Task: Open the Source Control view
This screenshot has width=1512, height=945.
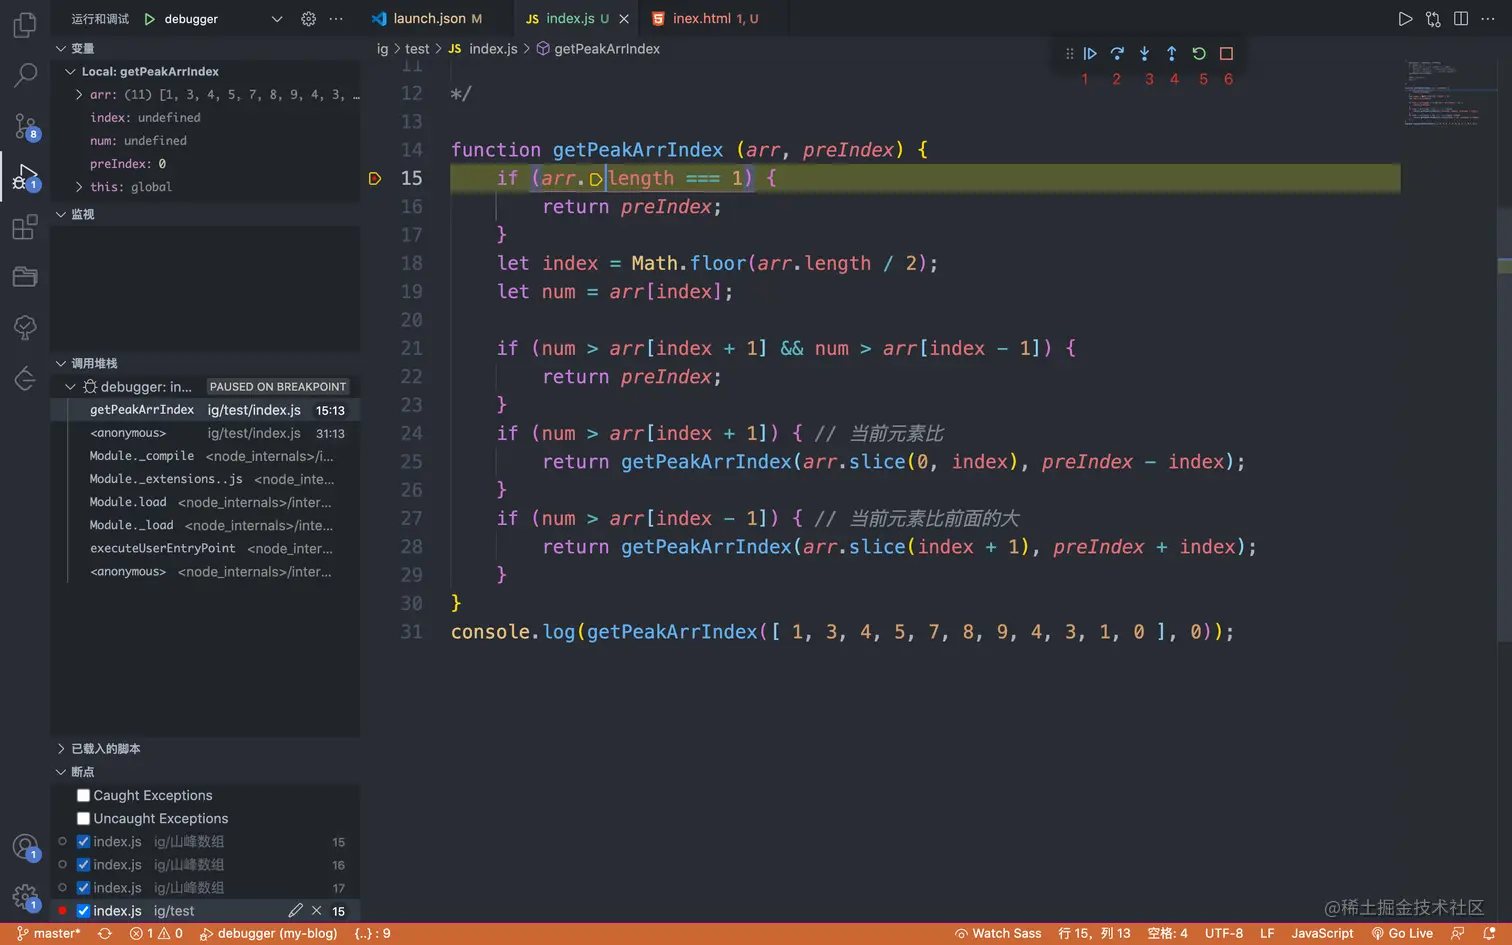Action: click(x=25, y=126)
